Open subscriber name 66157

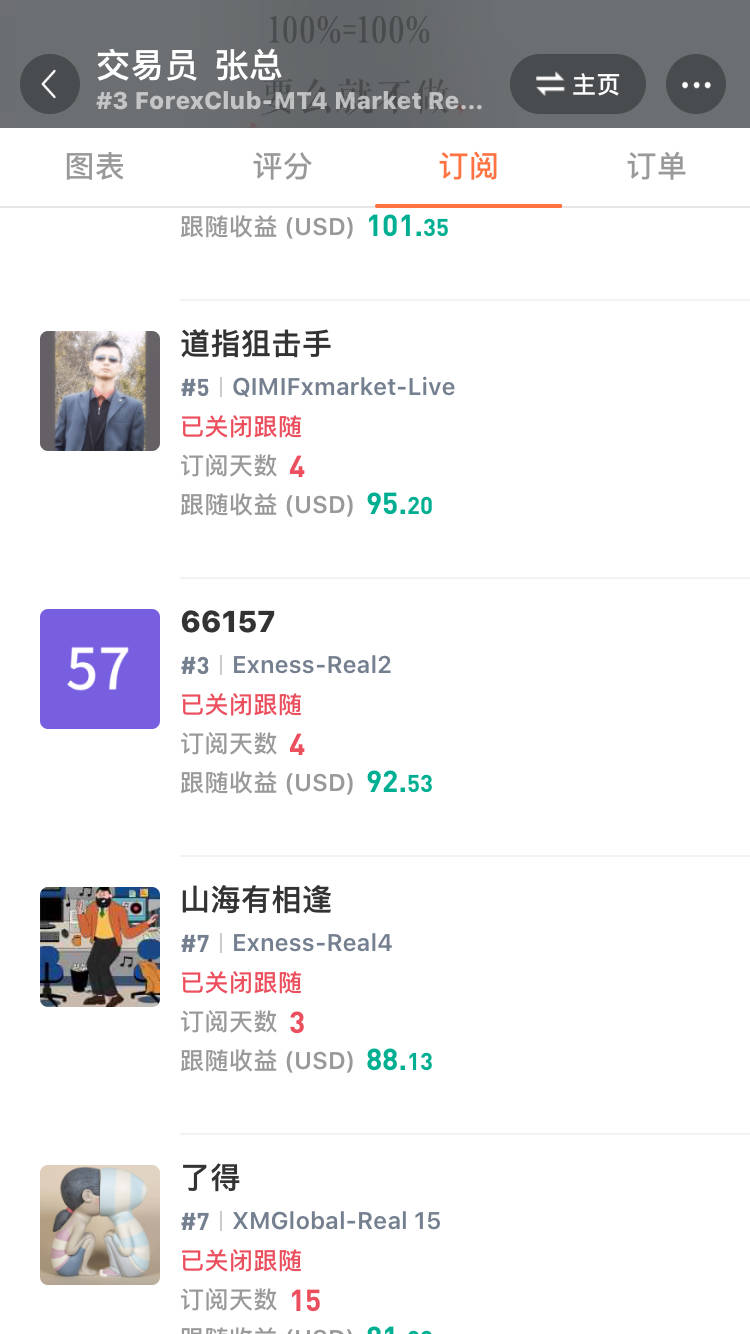tap(228, 622)
